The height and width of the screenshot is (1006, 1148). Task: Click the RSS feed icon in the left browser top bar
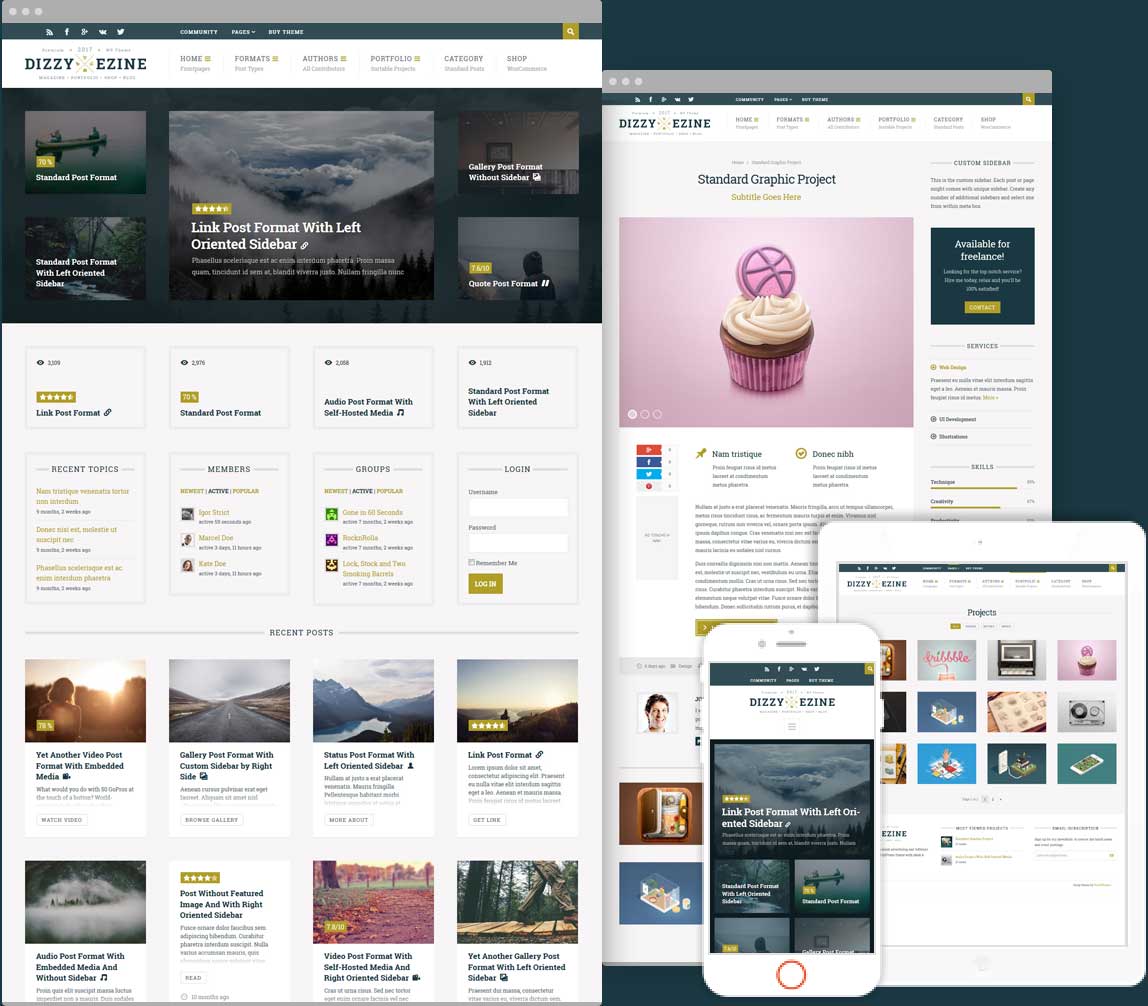pyautogui.click(x=49, y=32)
